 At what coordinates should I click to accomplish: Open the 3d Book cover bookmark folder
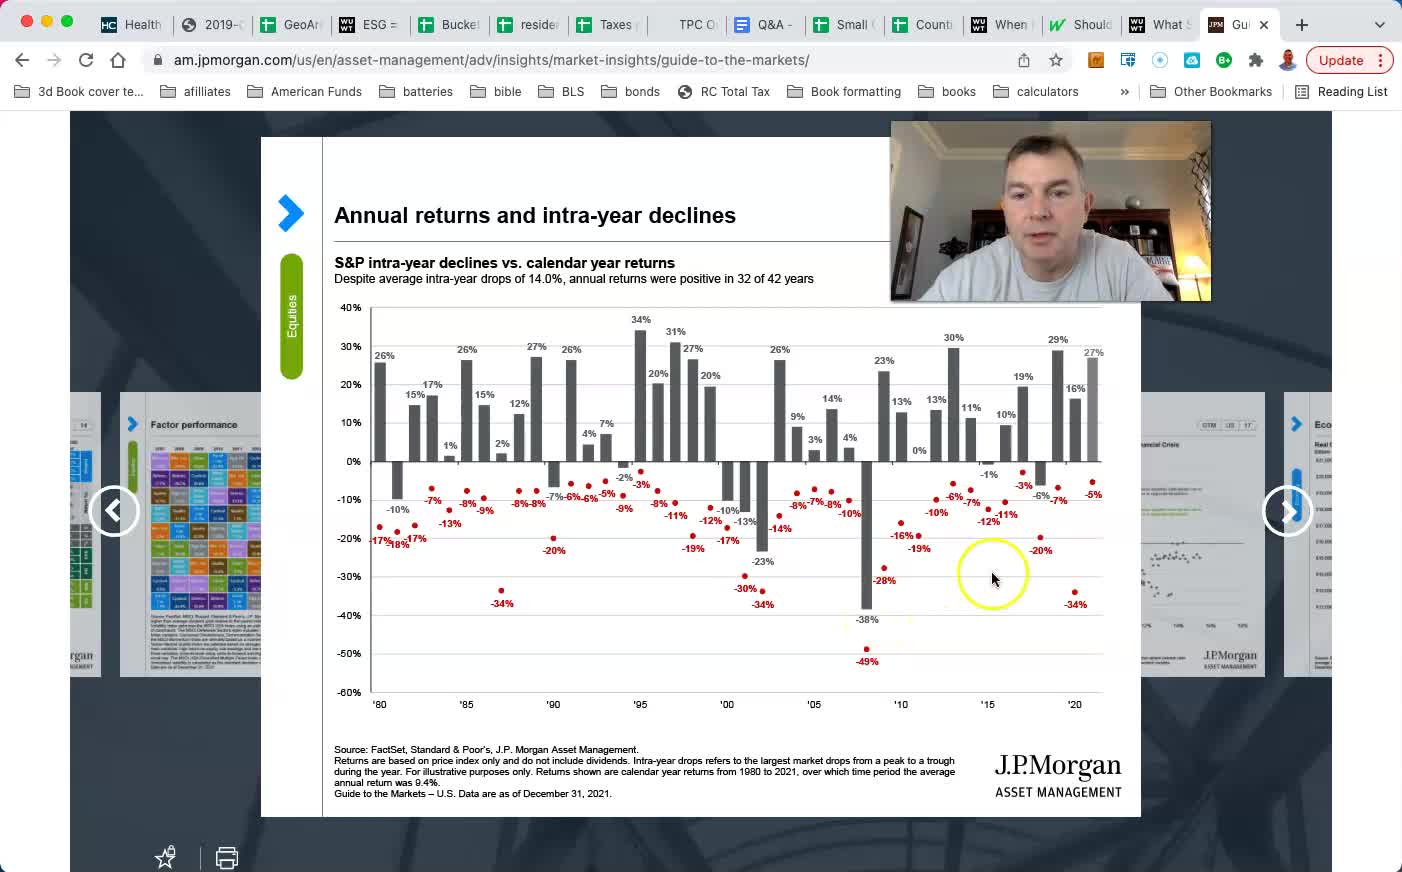[79, 91]
